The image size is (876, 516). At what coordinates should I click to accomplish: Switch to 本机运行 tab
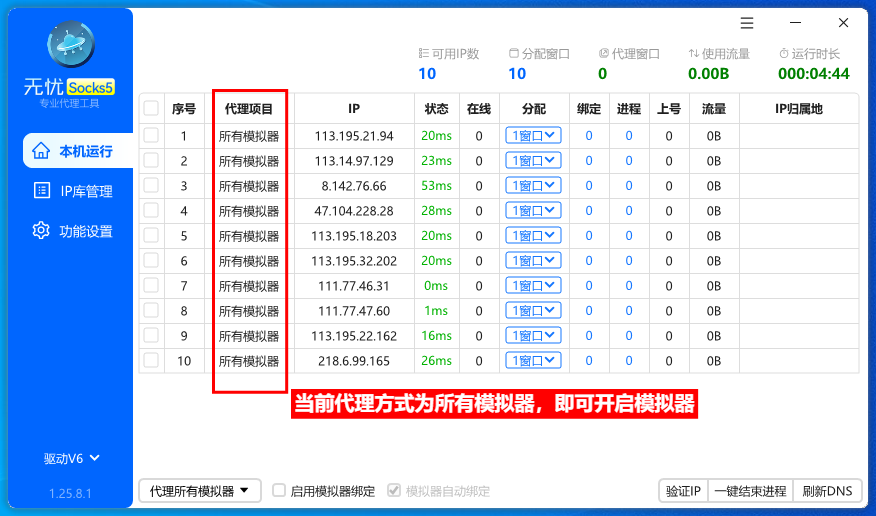tap(78, 151)
